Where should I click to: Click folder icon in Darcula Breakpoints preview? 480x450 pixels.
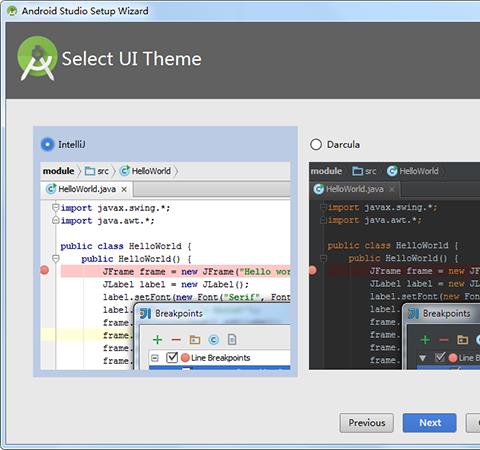(x=463, y=340)
